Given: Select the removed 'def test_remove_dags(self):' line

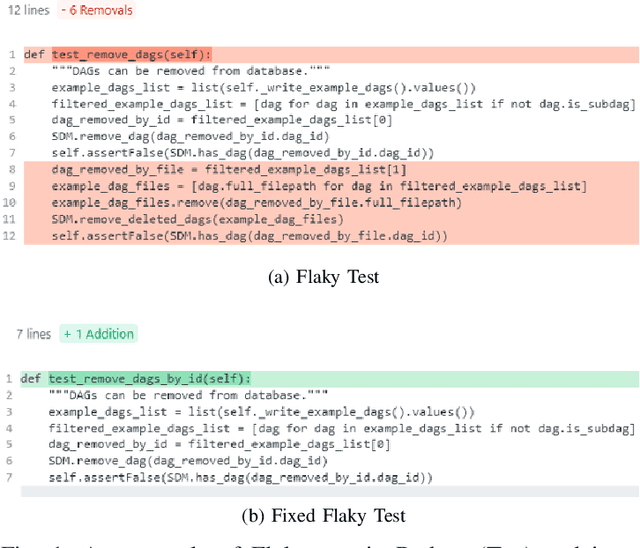Looking at the screenshot, I should click(131, 55).
